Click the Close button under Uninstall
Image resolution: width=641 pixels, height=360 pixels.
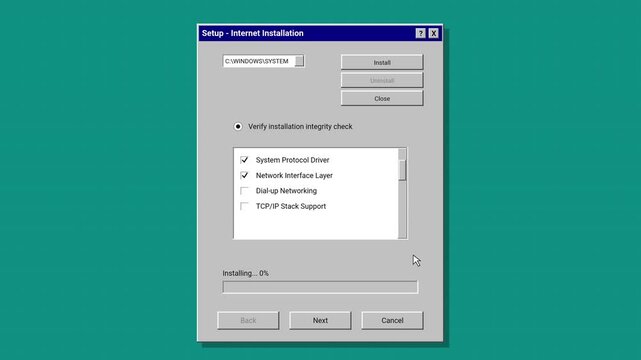click(x=382, y=98)
